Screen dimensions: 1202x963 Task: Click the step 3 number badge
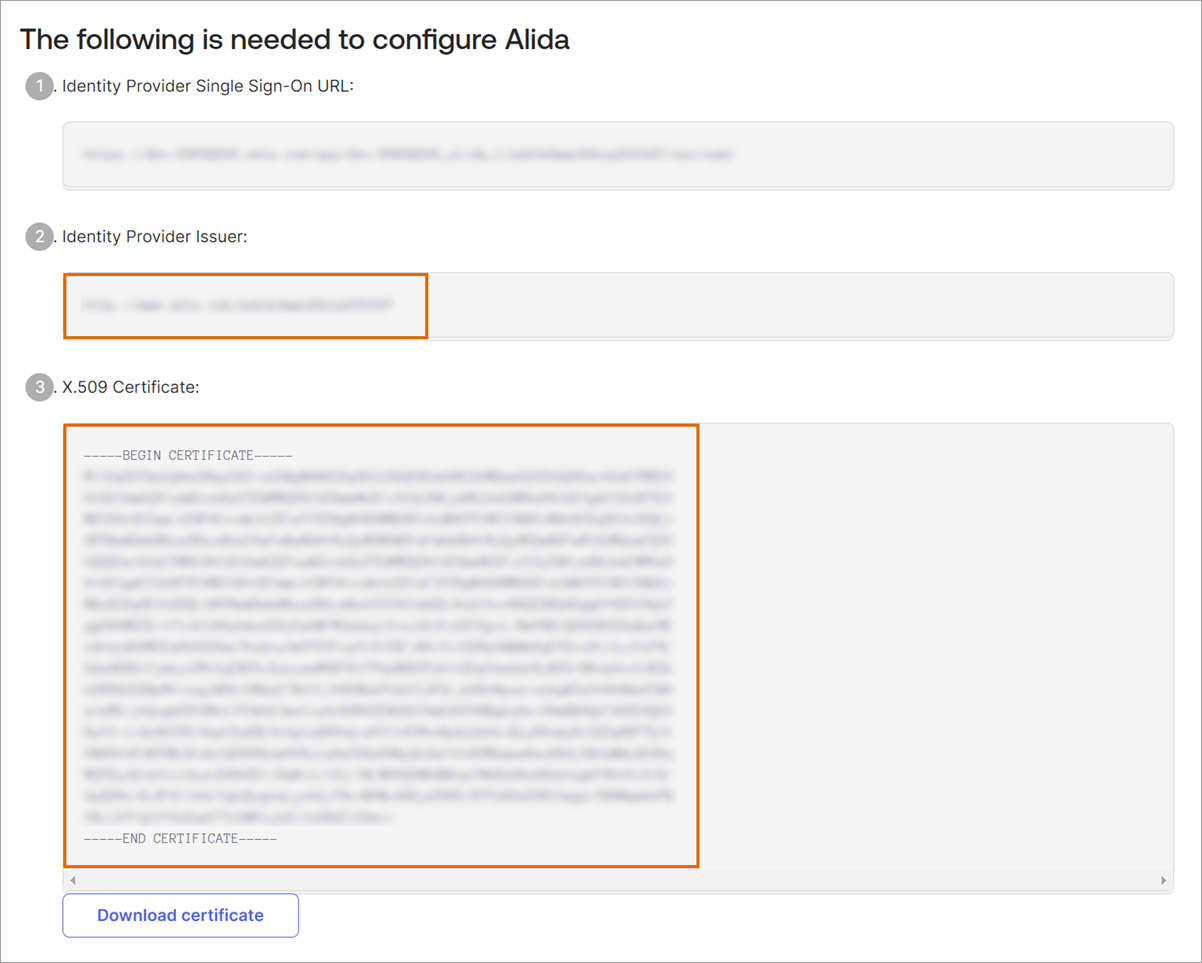[x=39, y=387]
